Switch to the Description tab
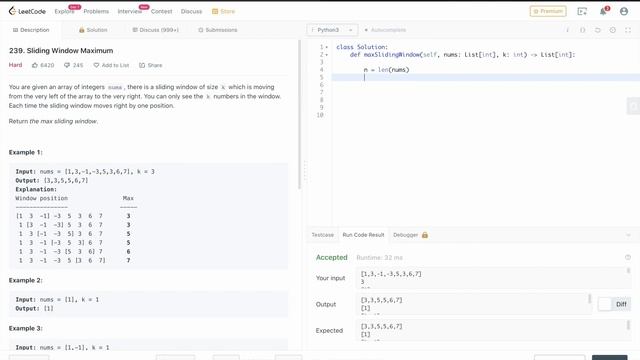This screenshot has height=360, width=640. [31, 30]
